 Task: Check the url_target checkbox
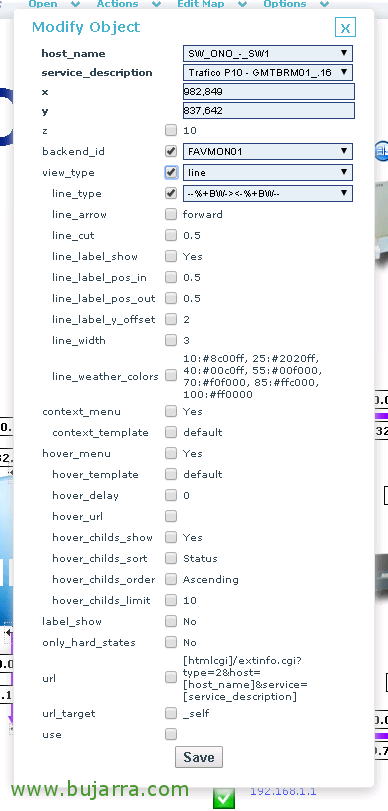point(171,713)
